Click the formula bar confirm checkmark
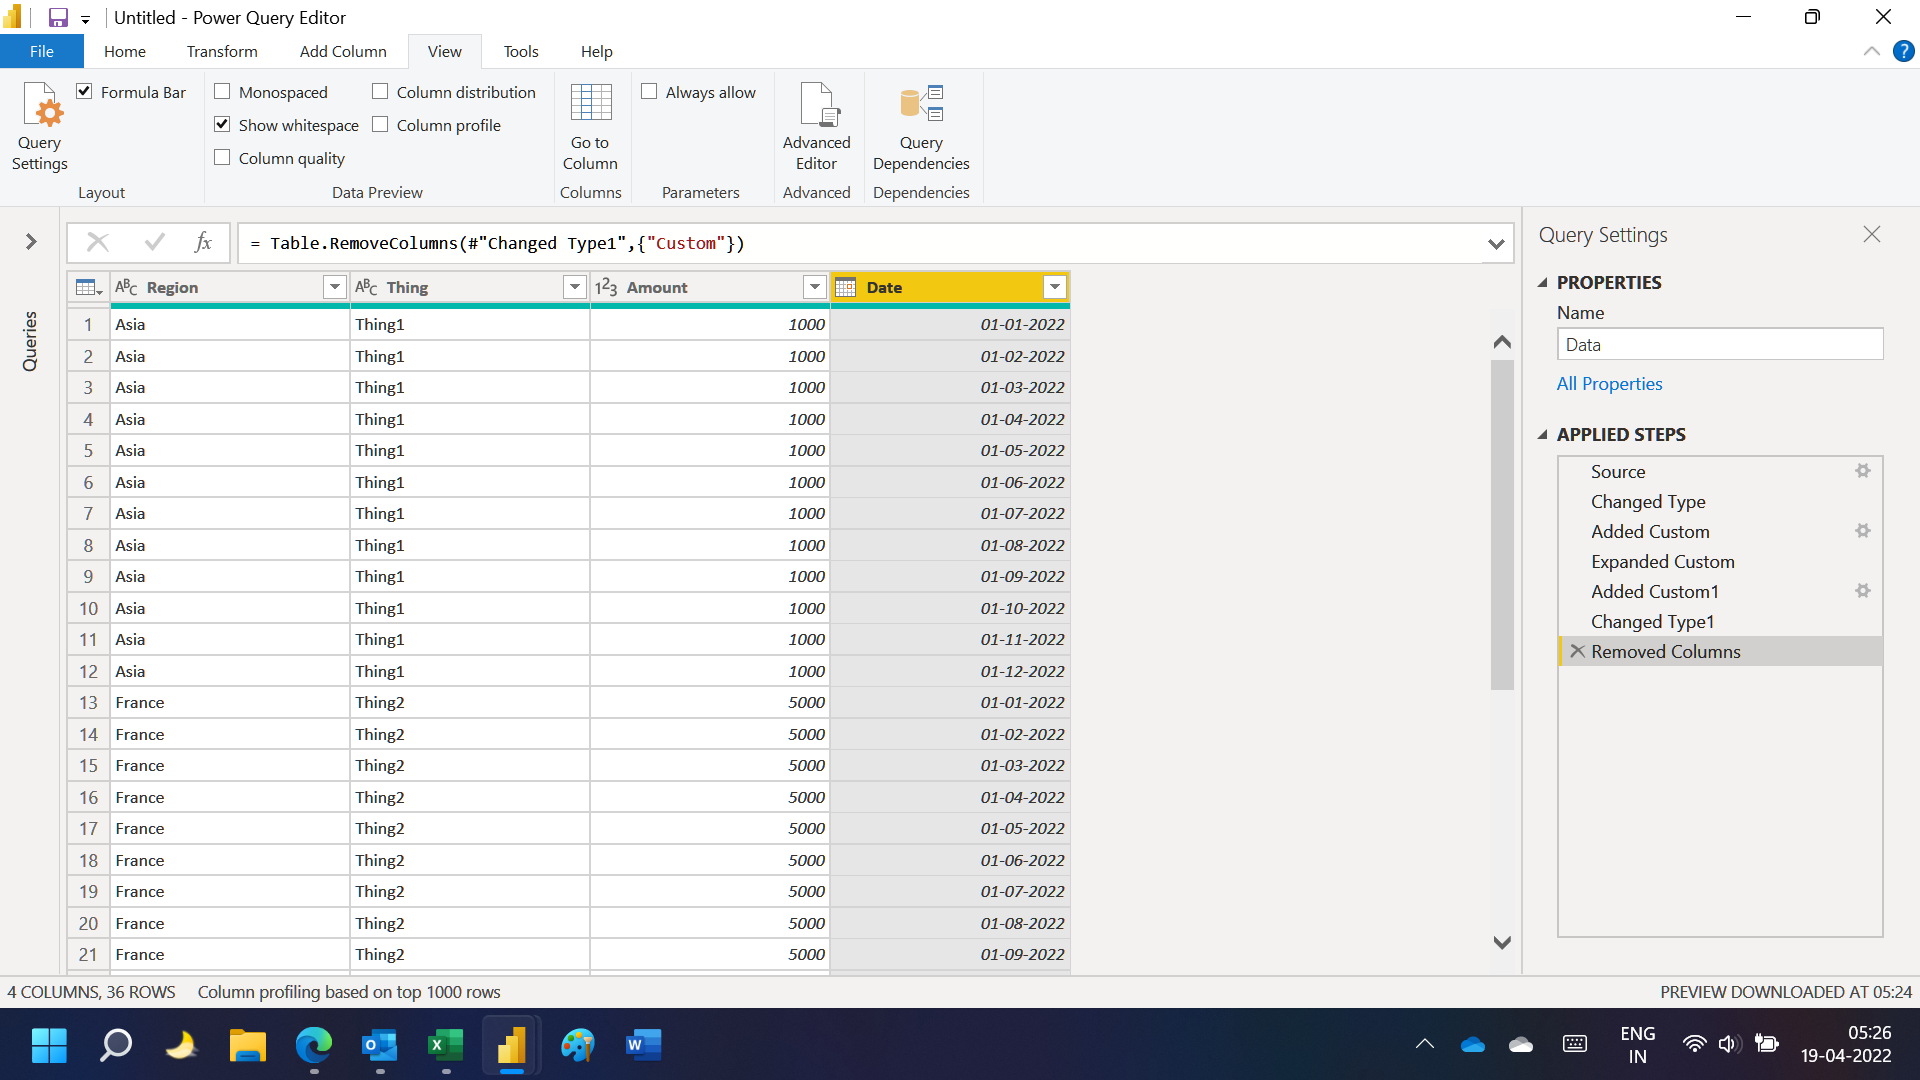The image size is (1920, 1080). coord(155,242)
